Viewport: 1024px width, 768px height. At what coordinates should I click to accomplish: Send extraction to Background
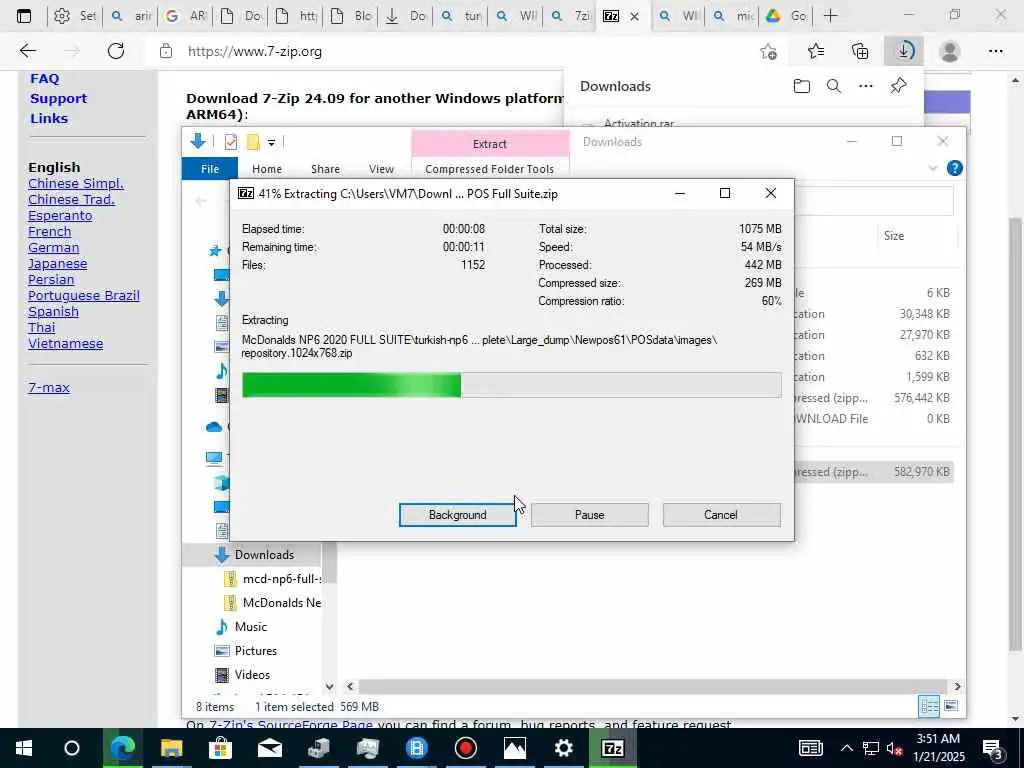tap(458, 515)
